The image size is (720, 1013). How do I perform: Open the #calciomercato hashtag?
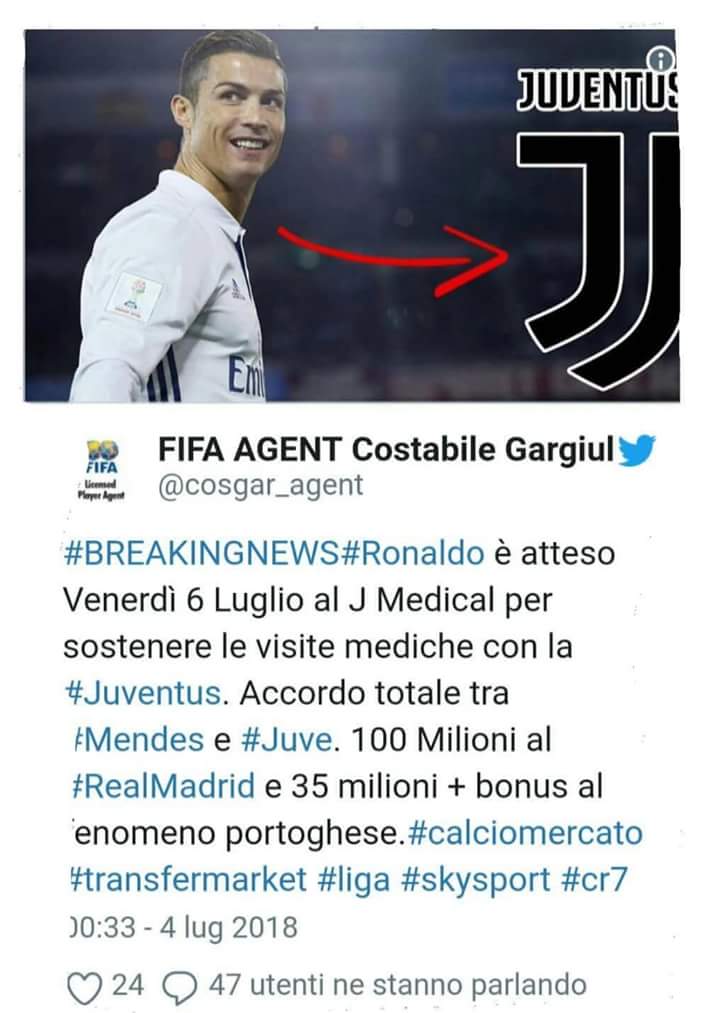pos(525,833)
